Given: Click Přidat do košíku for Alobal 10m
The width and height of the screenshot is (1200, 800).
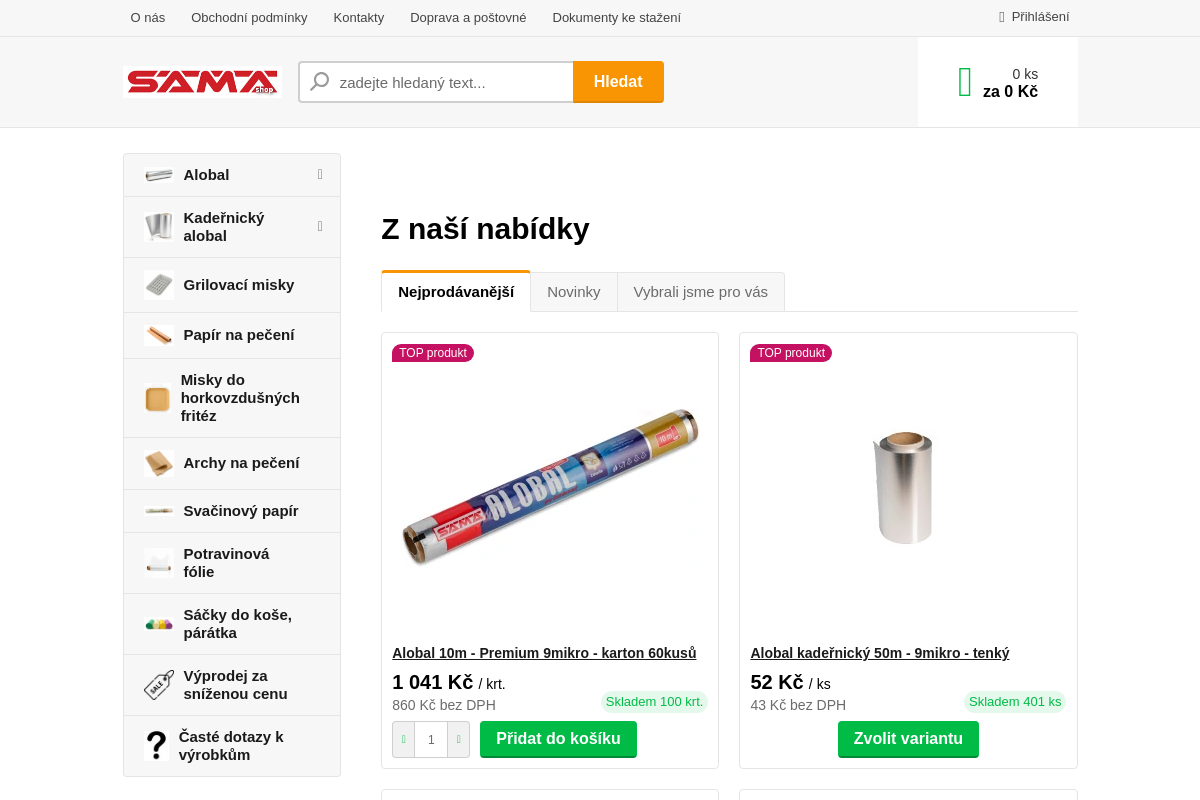Looking at the screenshot, I should (558, 739).
